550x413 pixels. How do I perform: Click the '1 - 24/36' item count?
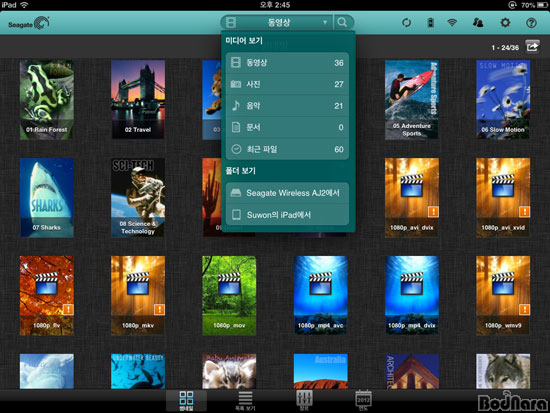coord(505,48)
